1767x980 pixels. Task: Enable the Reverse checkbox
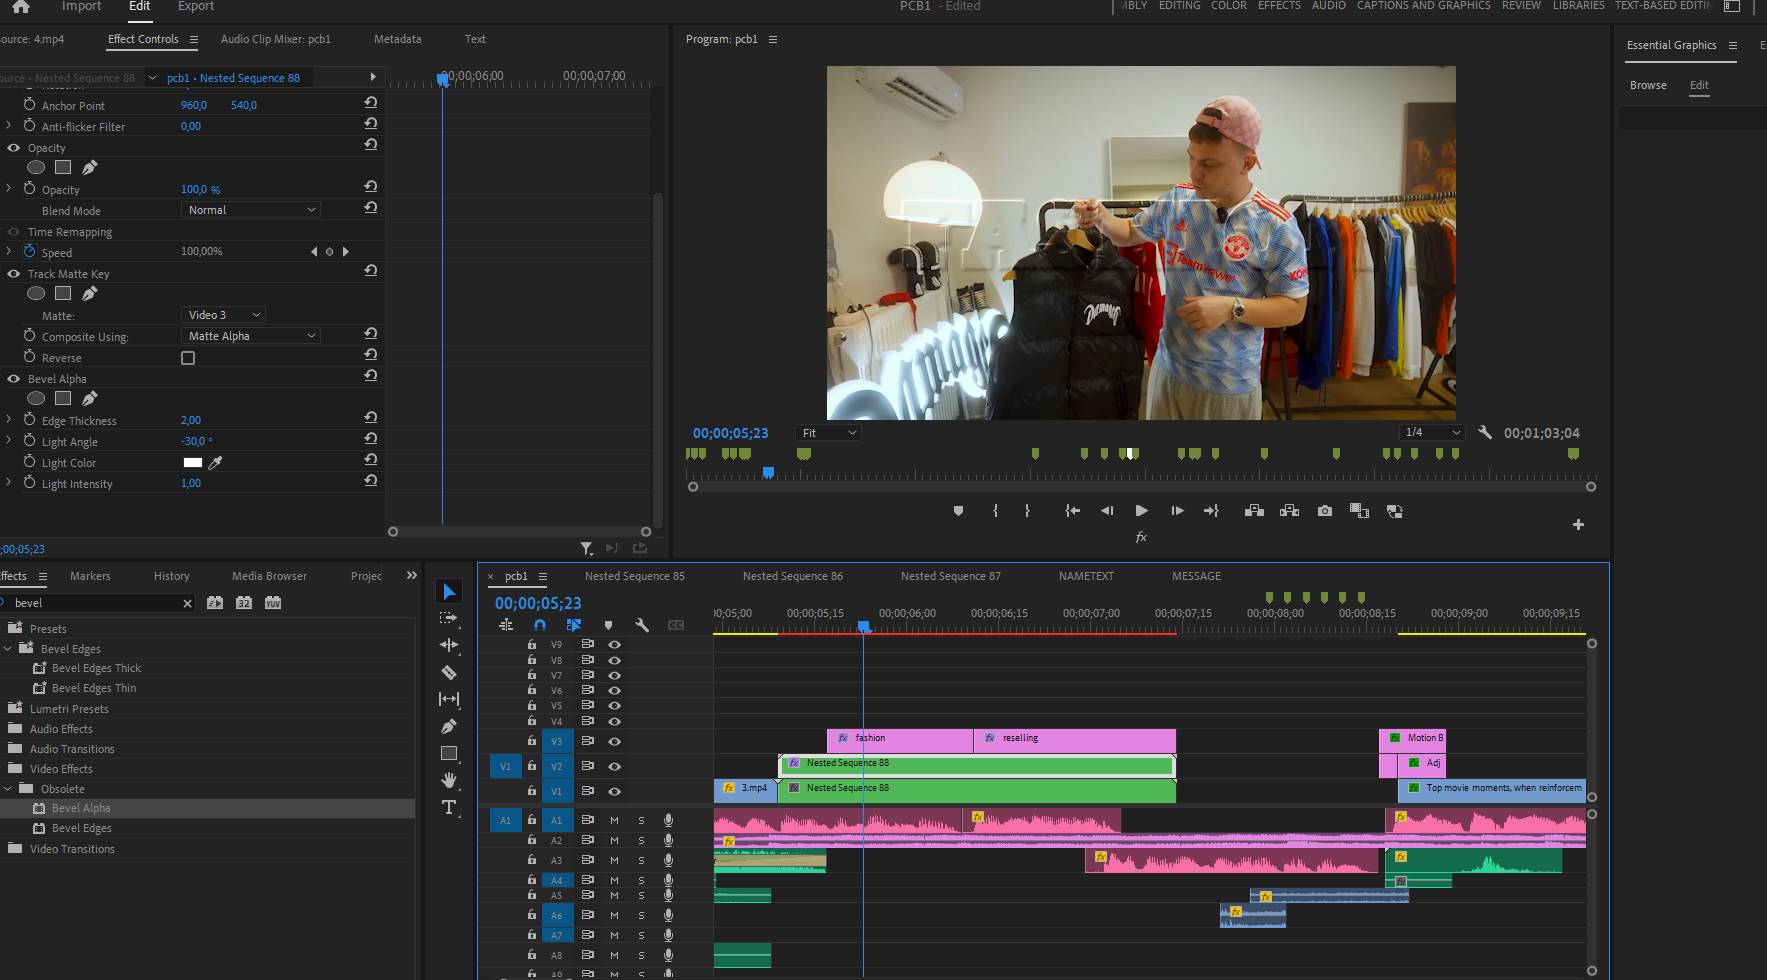click(188, 358)
